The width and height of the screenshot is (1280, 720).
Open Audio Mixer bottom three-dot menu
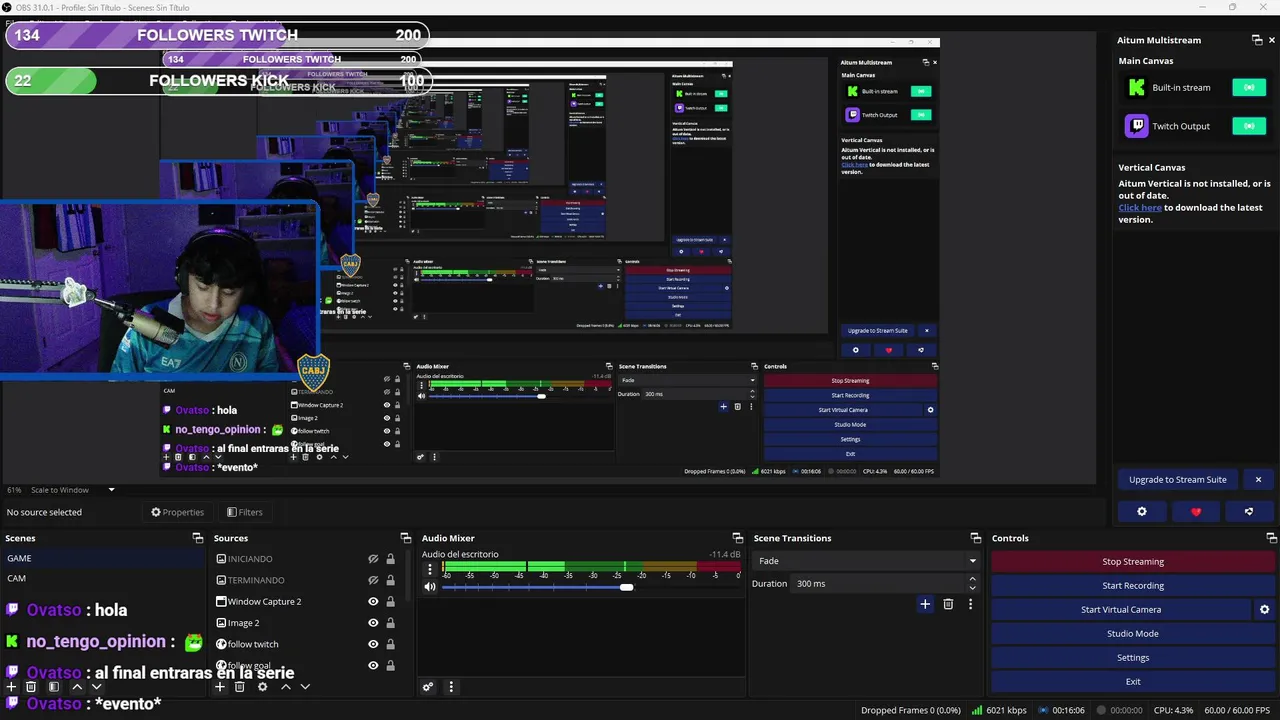451,687
